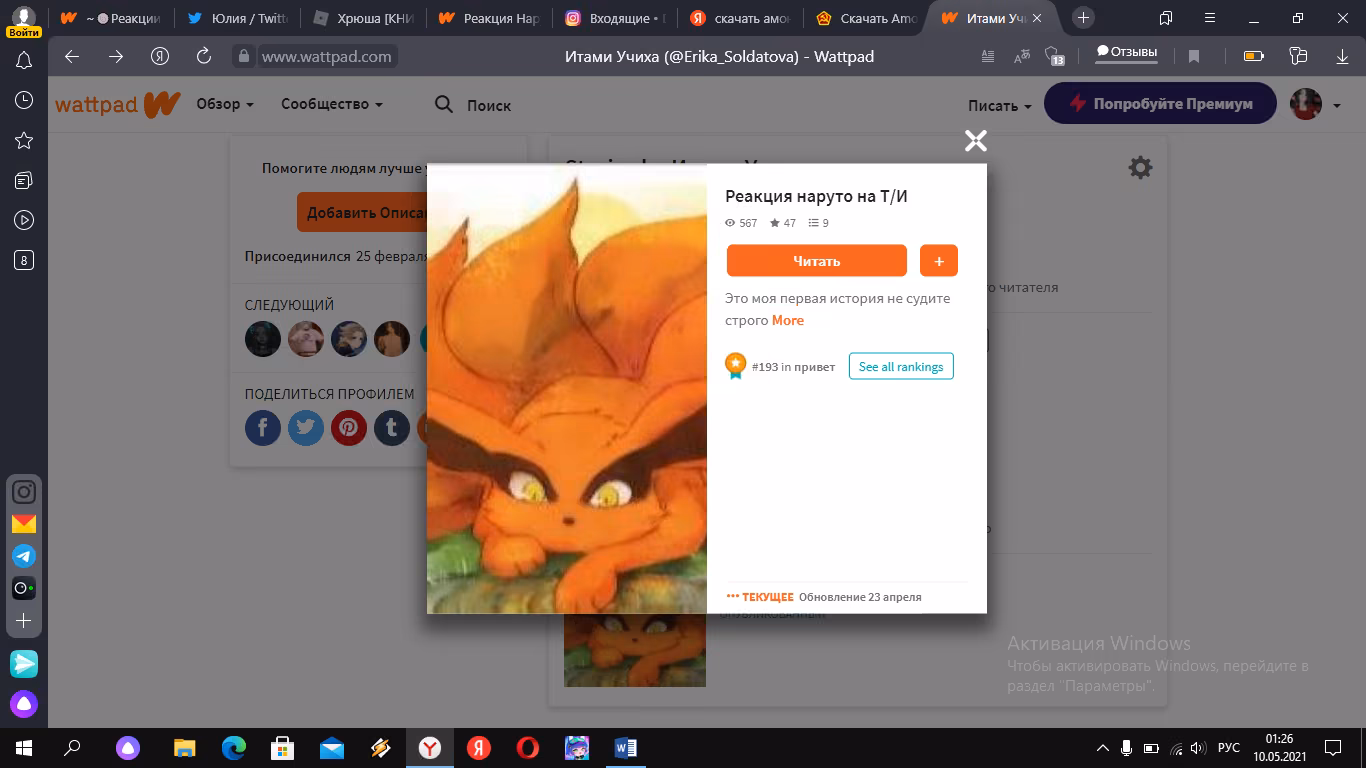Add a site to sidebar

(x=24, y=621)
